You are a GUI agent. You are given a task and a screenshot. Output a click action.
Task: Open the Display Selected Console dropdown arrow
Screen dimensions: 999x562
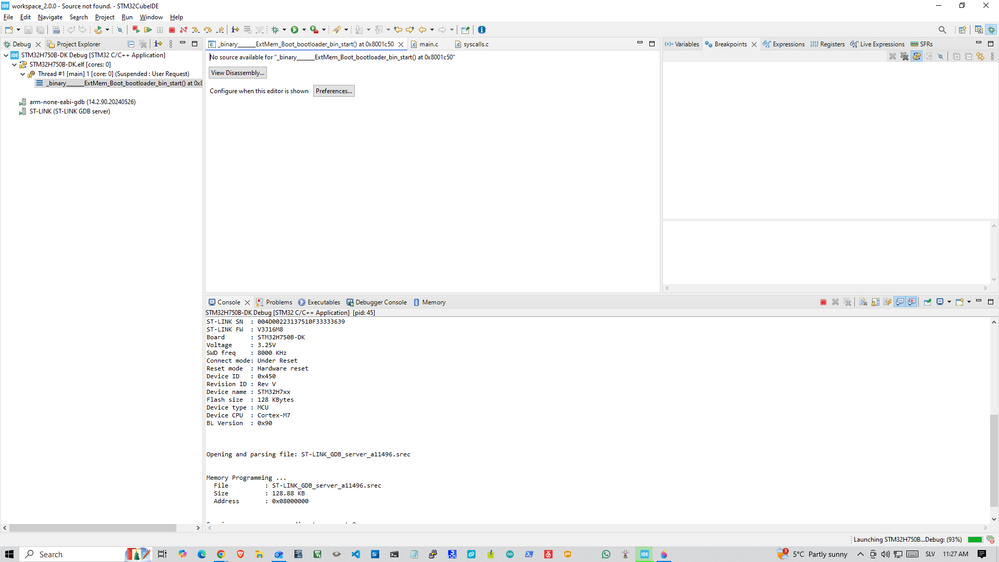(949, 302)
